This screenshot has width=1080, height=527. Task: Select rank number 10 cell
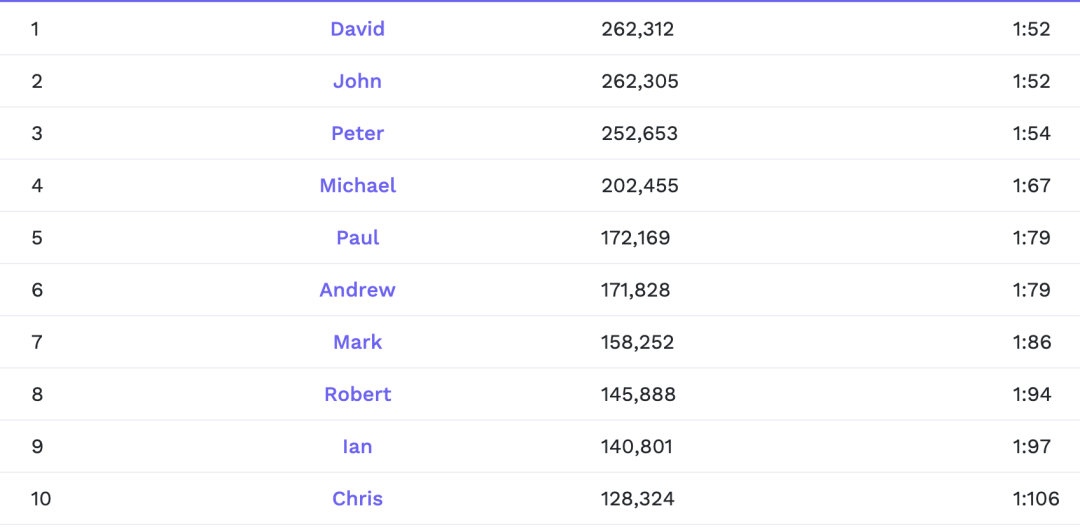(x=41, y=498)
